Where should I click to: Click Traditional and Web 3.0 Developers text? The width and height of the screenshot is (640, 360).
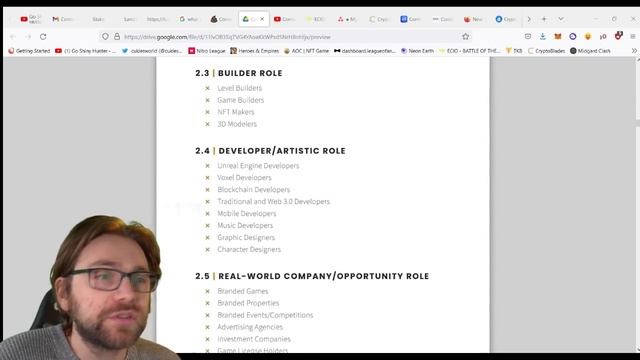[x=273, y=202]
